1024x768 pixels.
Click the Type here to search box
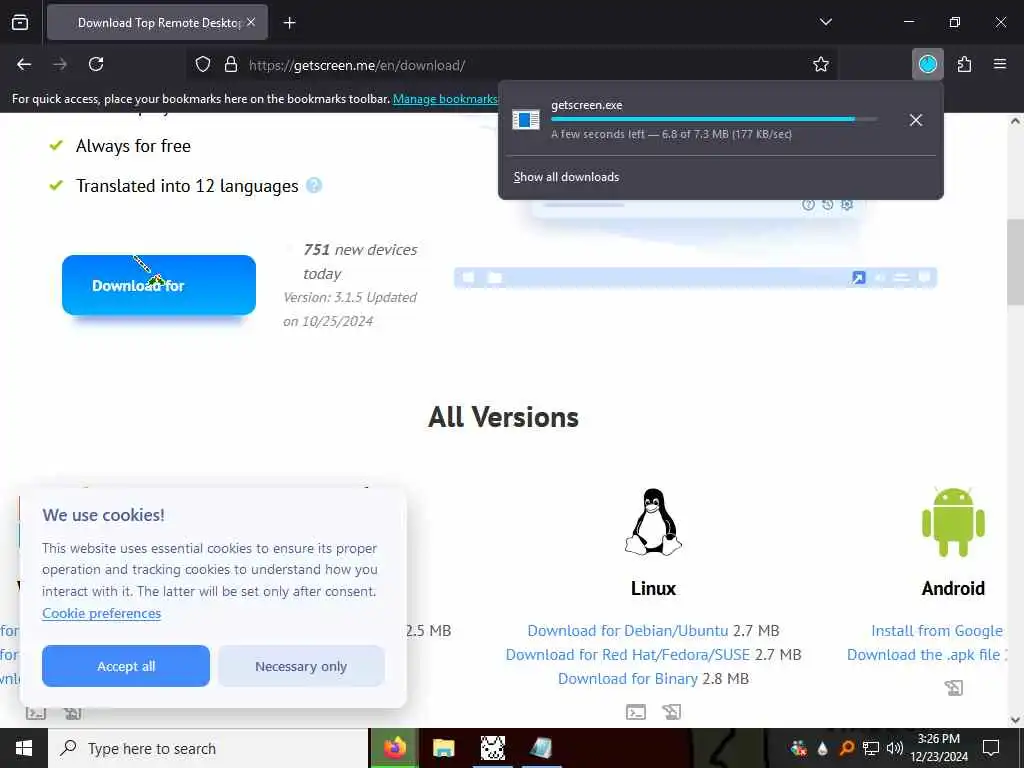pyautogui.click(x=208, y=748)
